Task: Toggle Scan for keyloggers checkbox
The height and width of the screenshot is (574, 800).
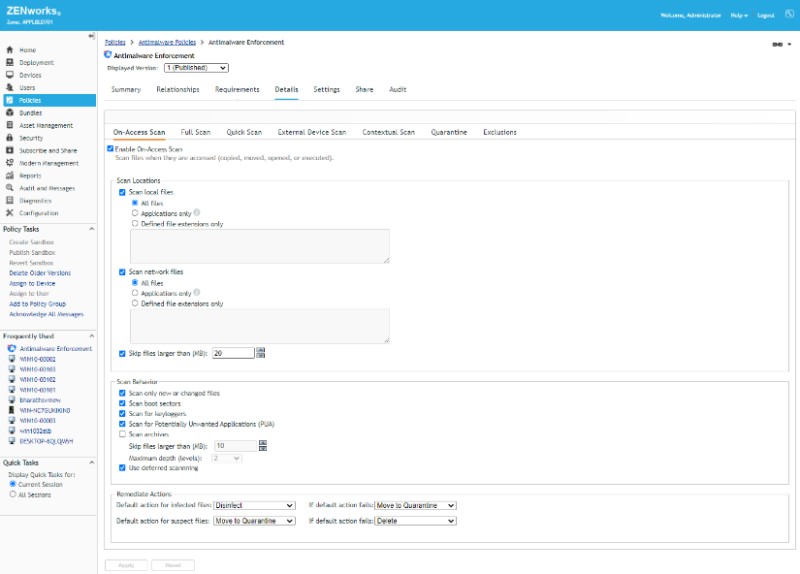Action: pyautogui.click(x=122, y=413)
